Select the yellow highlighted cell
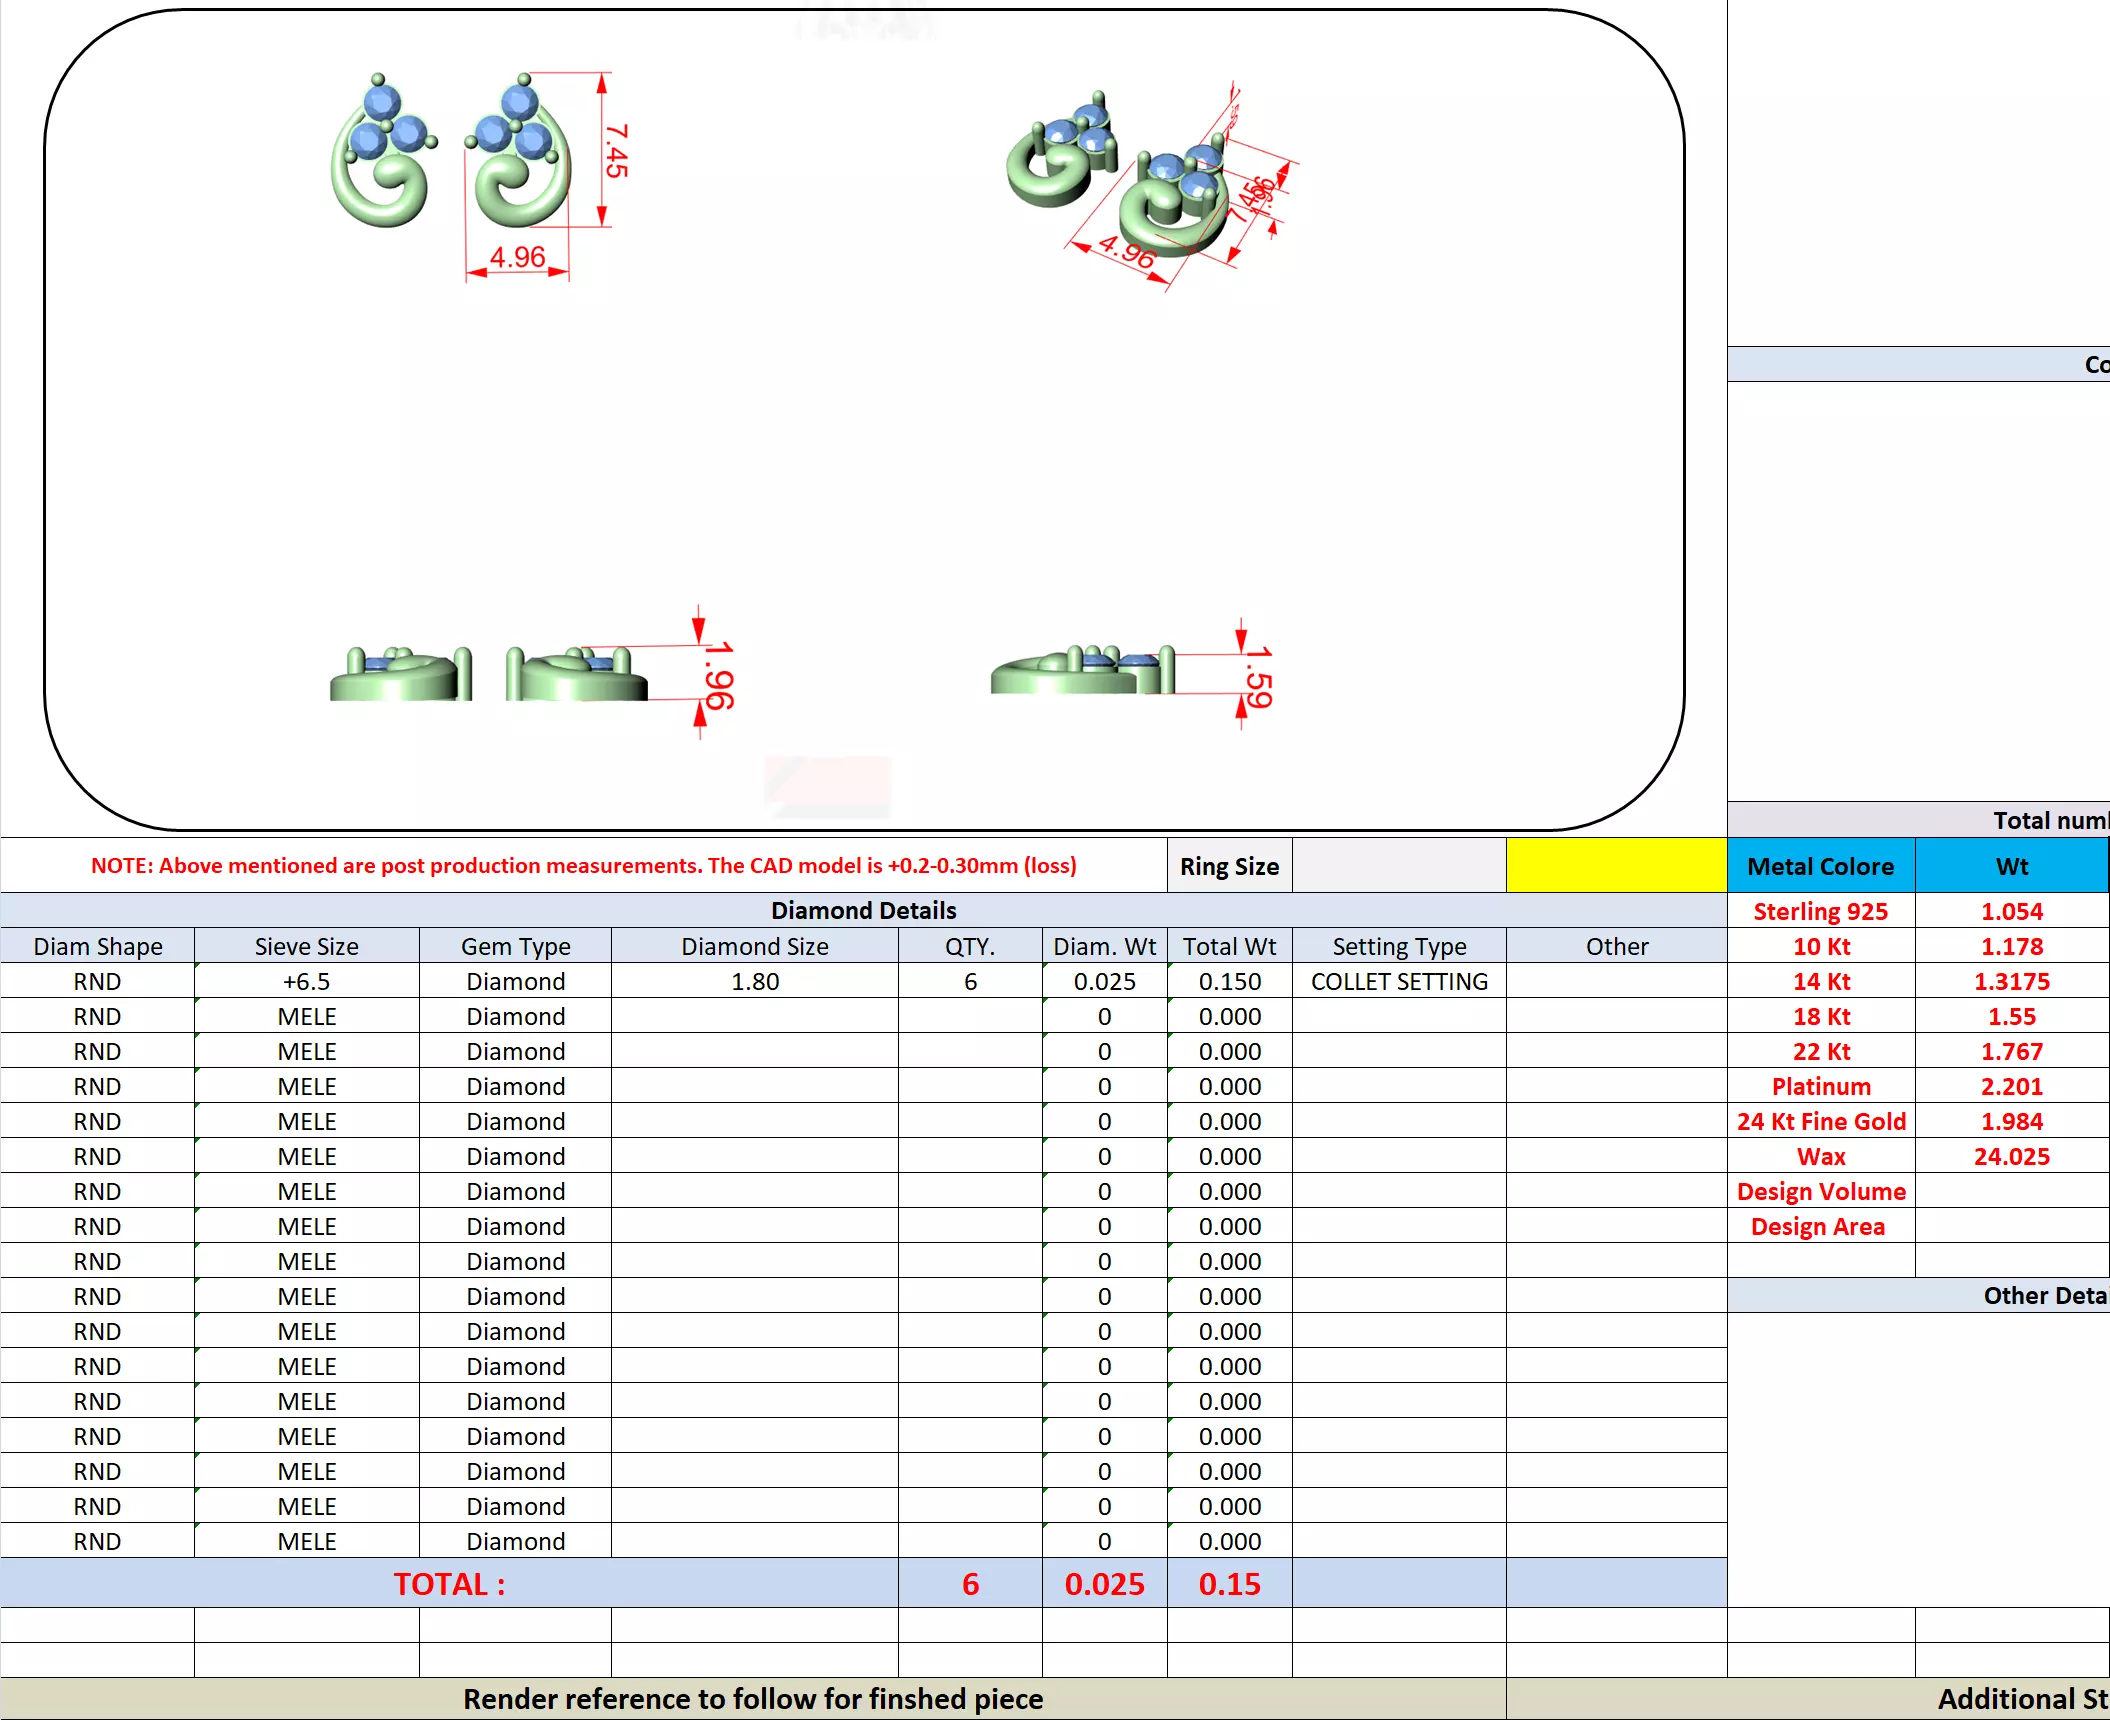Screen dimensions: 2110x1720 pos(1616,866)
